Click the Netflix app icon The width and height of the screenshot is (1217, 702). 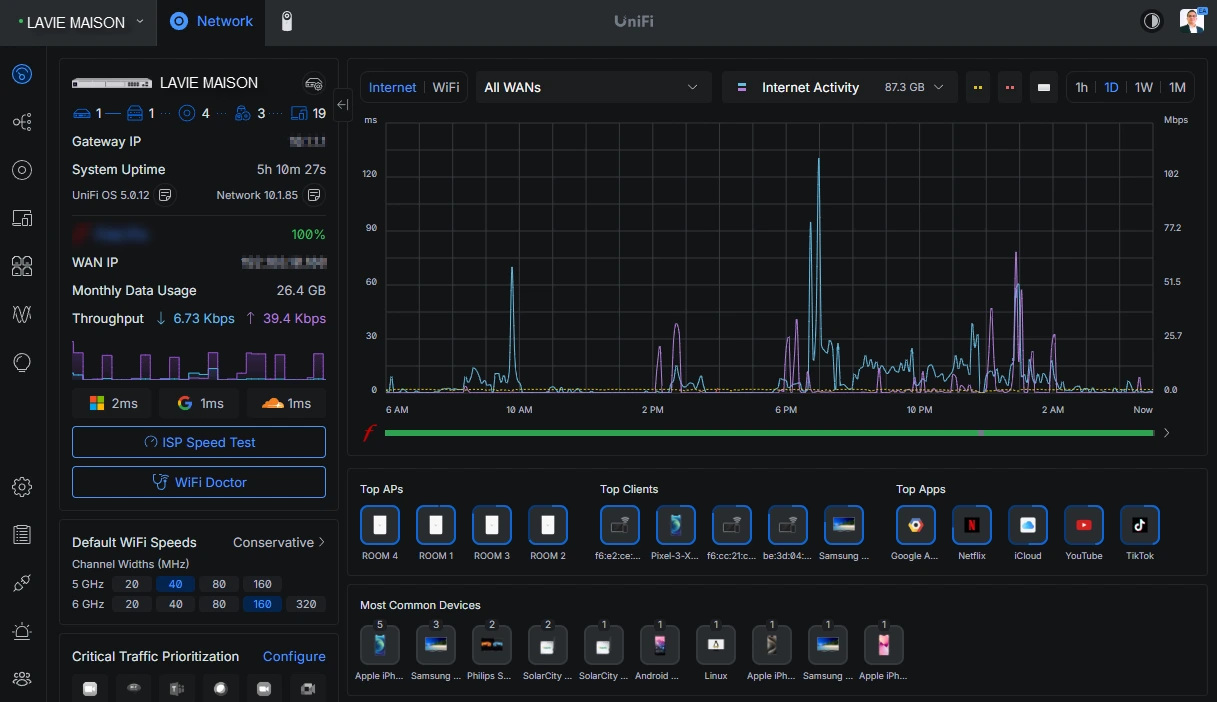click(x=971, y=525)
